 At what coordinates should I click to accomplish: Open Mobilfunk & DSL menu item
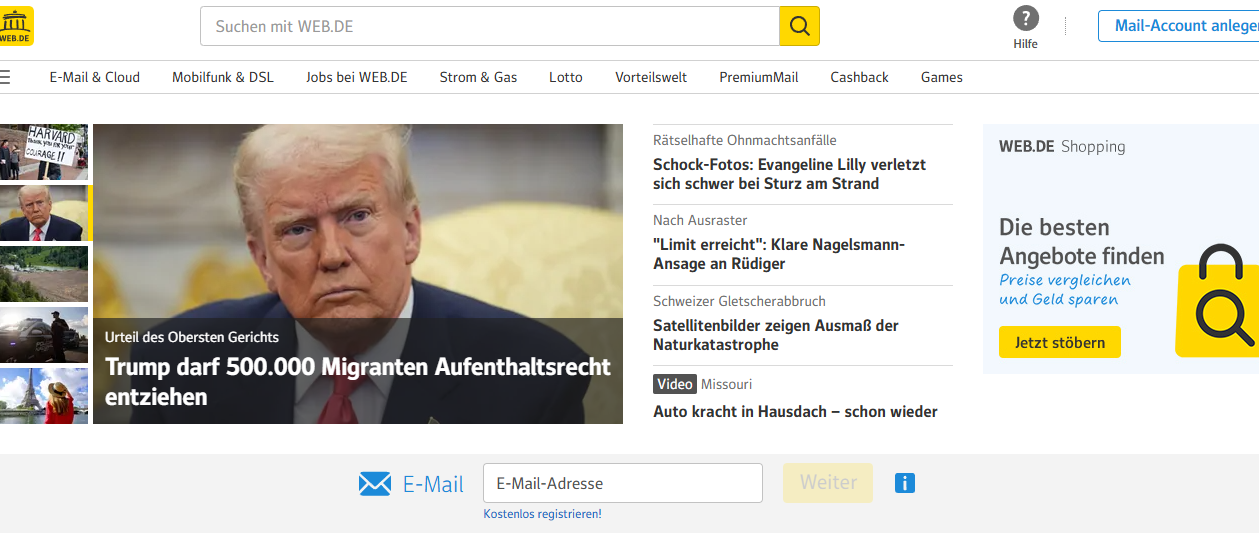click(223, 77)
